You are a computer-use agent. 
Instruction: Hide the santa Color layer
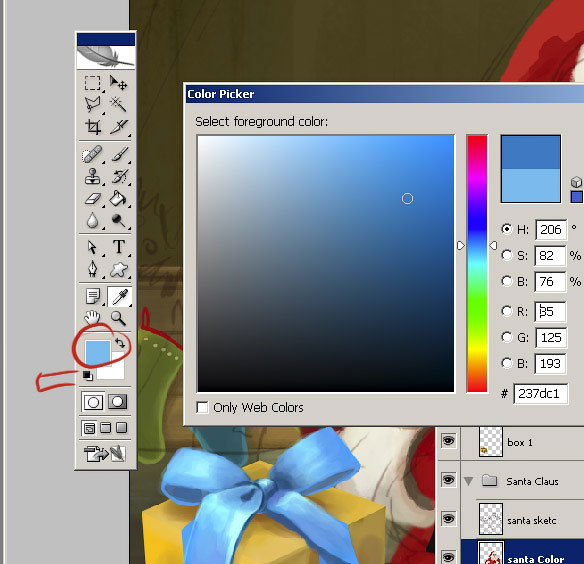(448, 557)
